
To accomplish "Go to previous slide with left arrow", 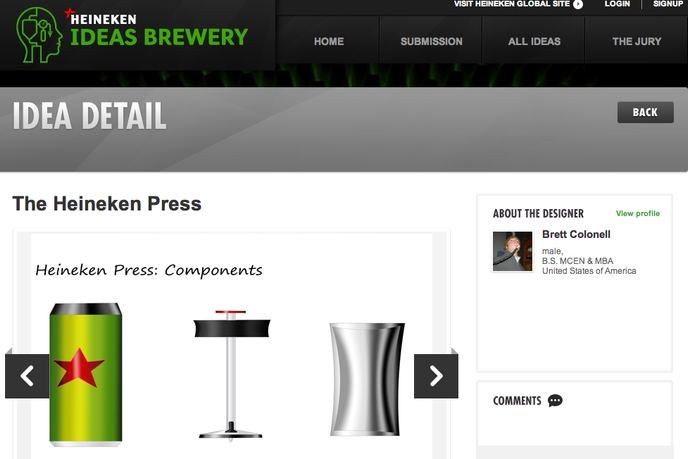I will click(x=27, y=376).
